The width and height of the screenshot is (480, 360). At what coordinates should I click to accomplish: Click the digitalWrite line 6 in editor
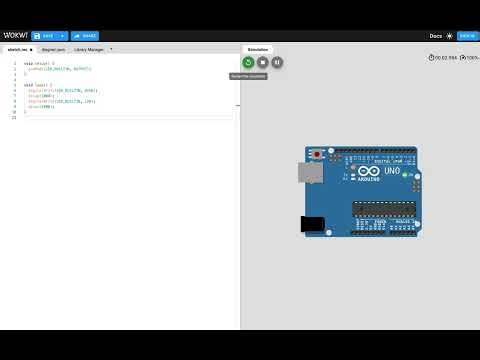pos(63,90)
